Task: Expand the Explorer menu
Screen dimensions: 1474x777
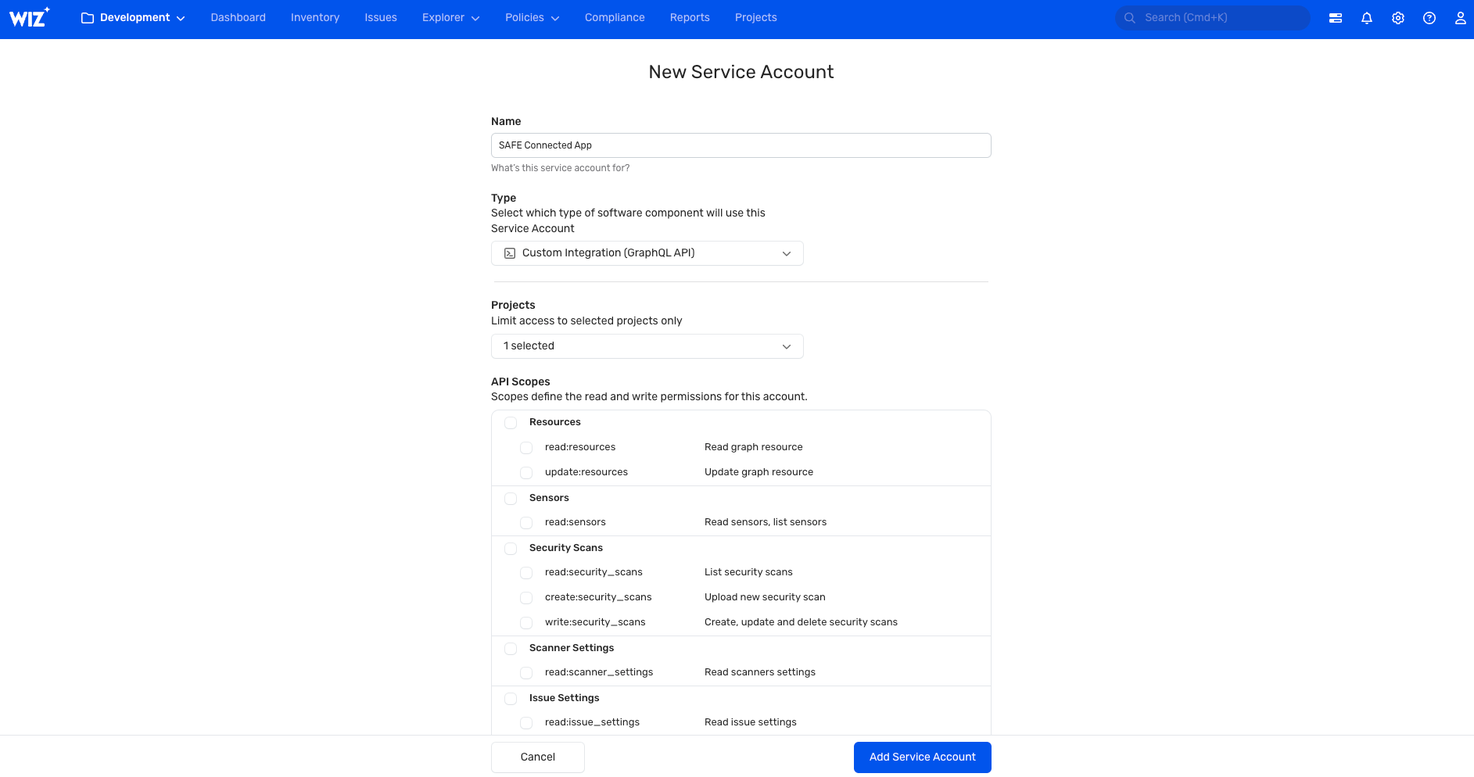Action: click(x=450, y=18)
